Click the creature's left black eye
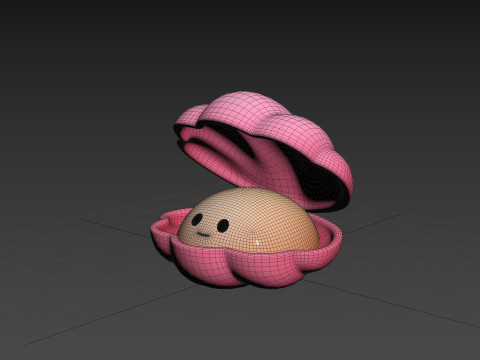This screenshot has height=360, width=480. (197, 220)
